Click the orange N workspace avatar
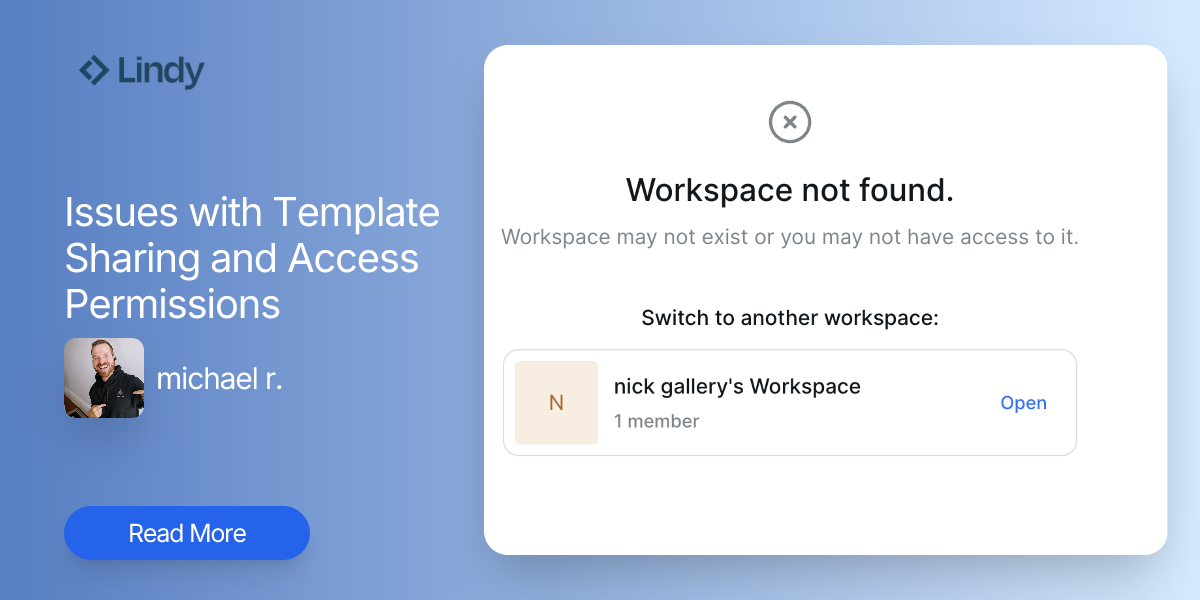Viewport: 1200px width, 600px height. coord(556,402)
